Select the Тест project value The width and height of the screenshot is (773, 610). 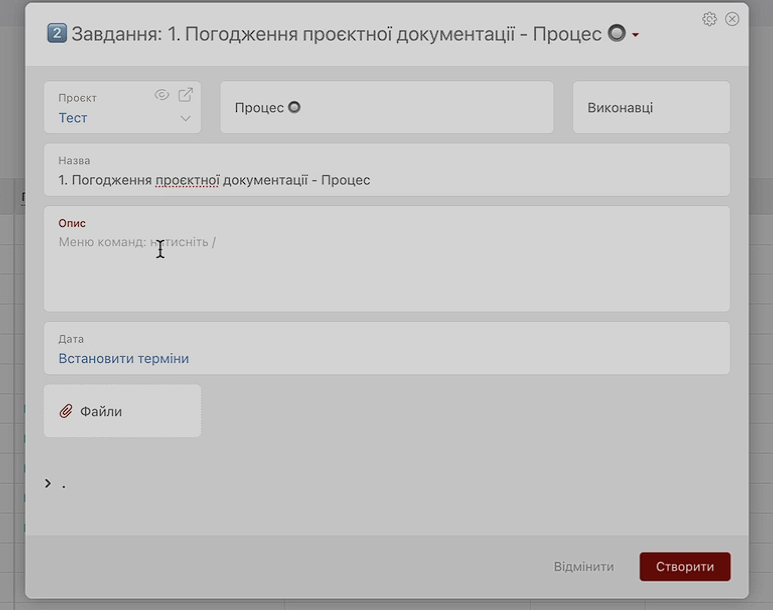pyautogui.click(x=73, y=118)
